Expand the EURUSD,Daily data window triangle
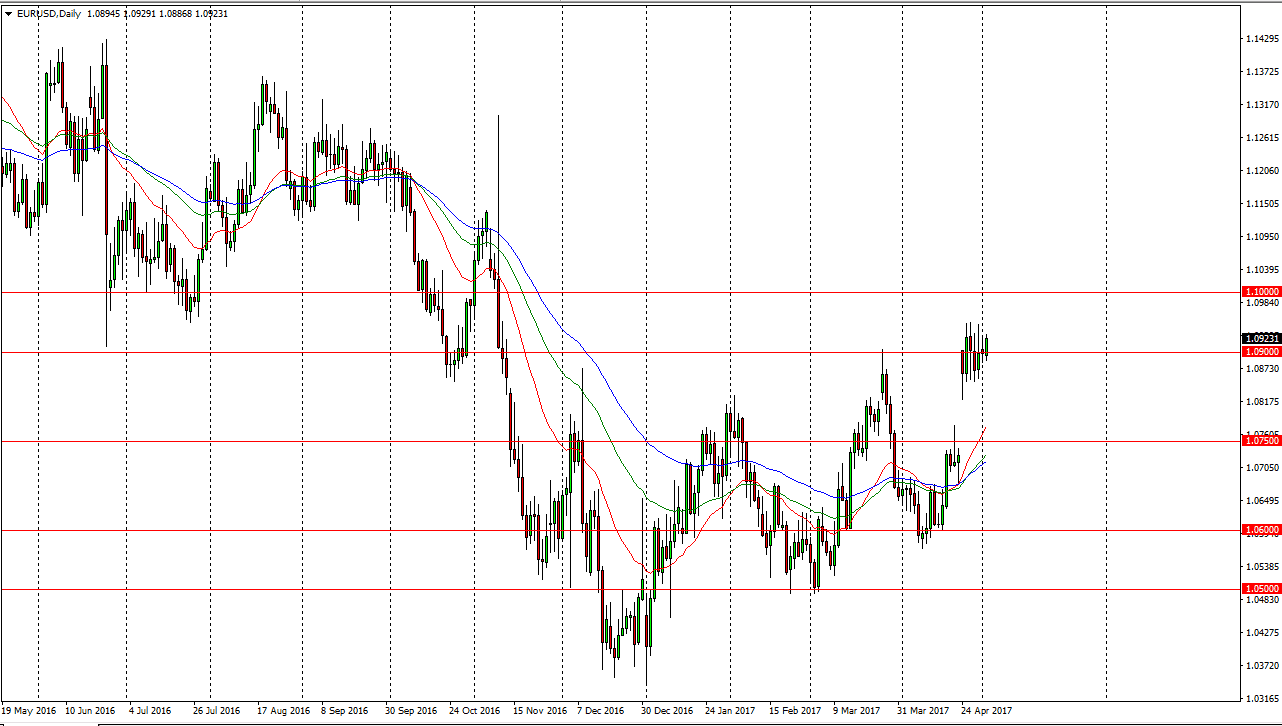The width and height of the screenshot is (1282, 726). 10,14
